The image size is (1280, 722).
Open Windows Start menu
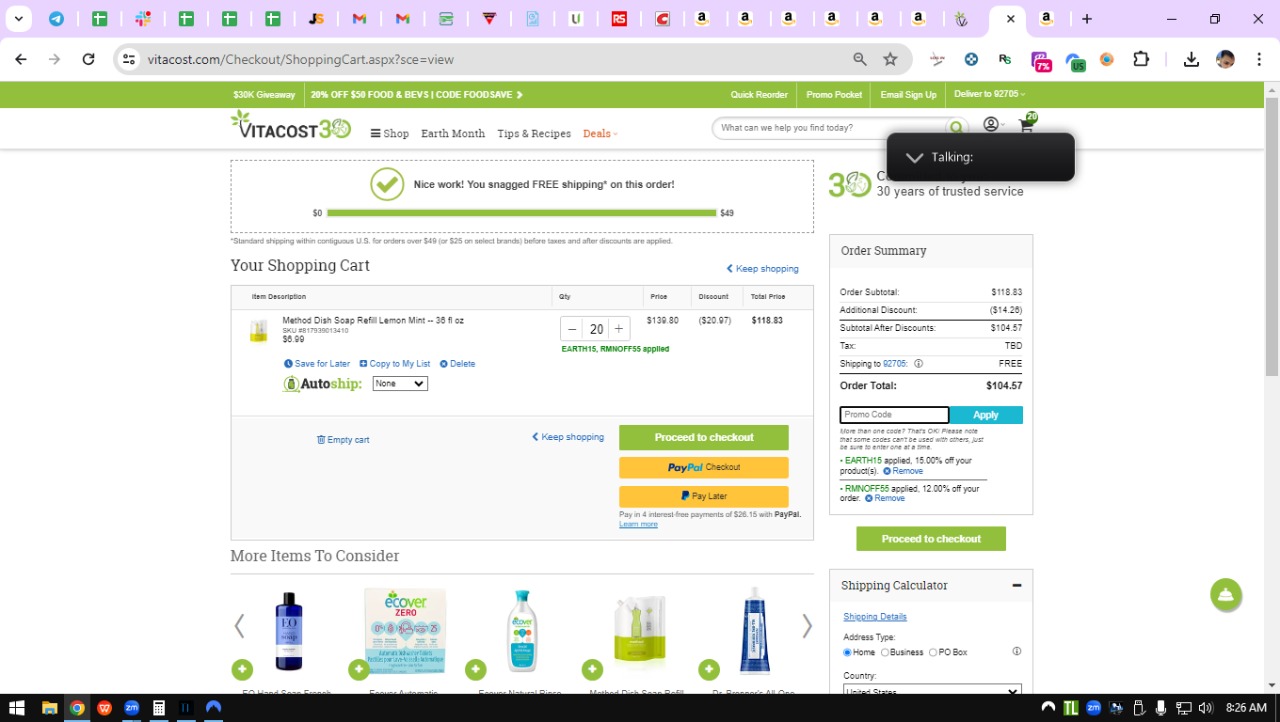coord(16,708)
